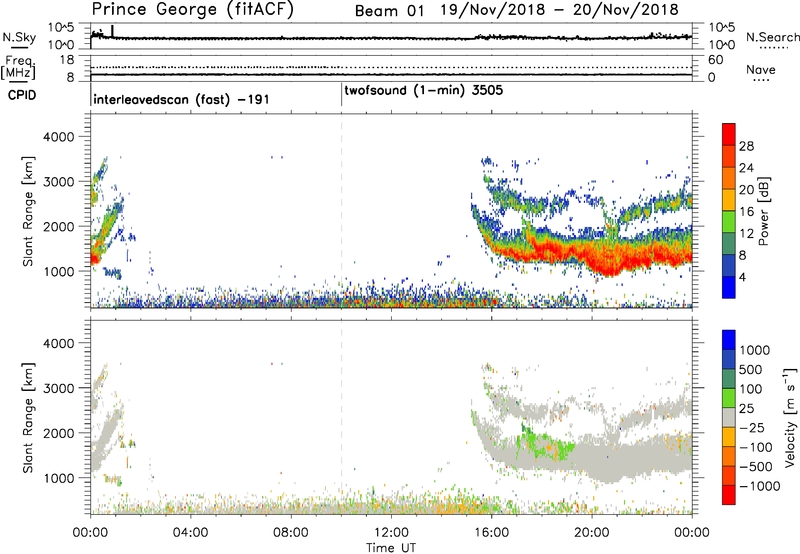
Task: Click the '16' power colorbar label
Action: tap(746, 212)
